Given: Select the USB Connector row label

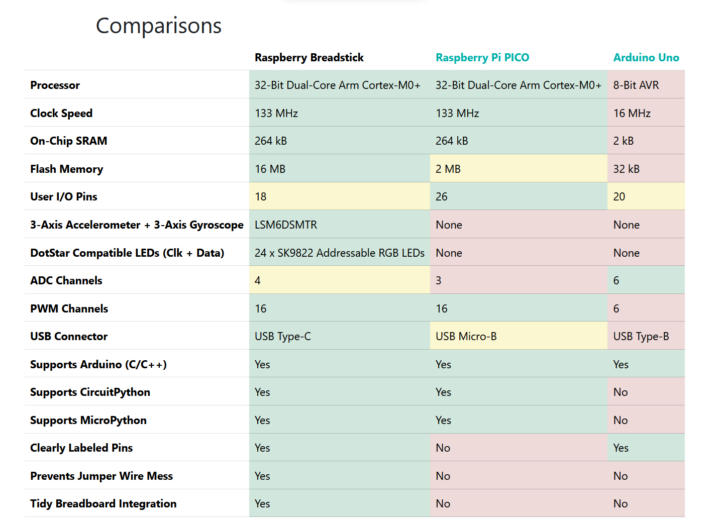Looking at the screenshot, I should (x=68, y=336).
